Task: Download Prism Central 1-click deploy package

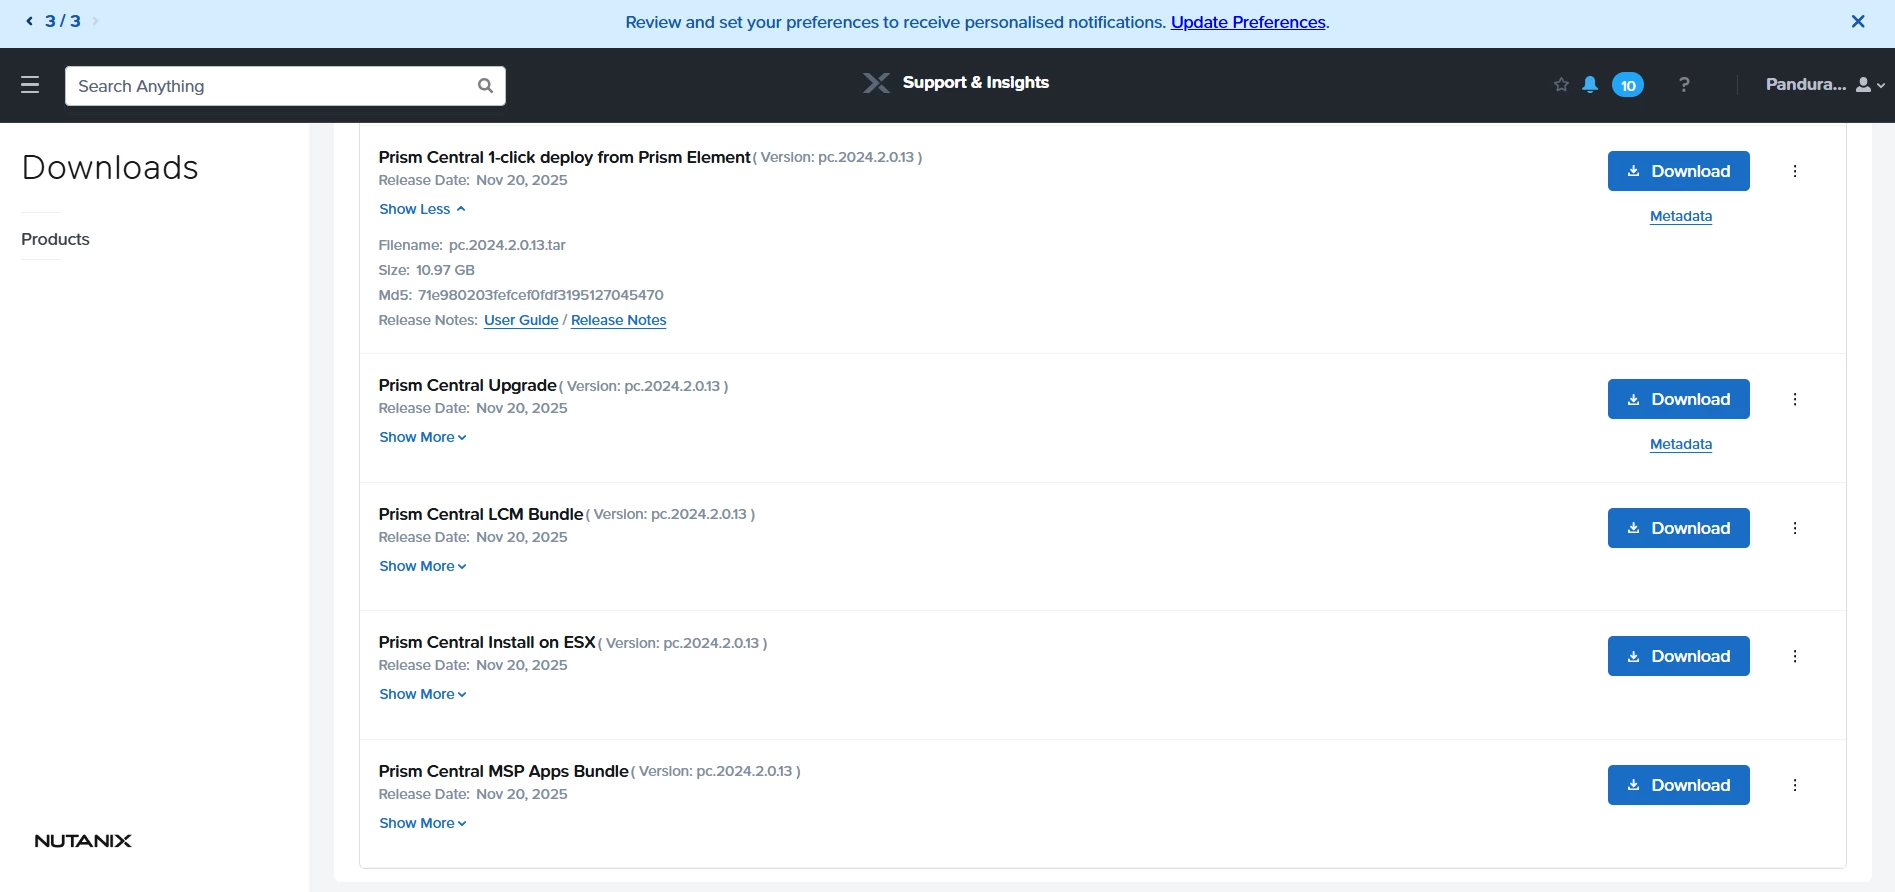Action: (x=1678, y=171)
